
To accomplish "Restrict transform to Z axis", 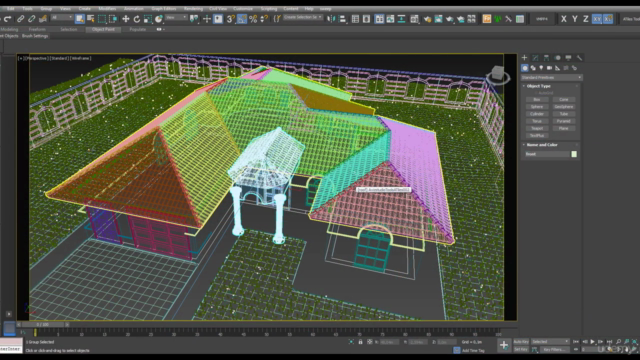I will [x=586, y=19].
